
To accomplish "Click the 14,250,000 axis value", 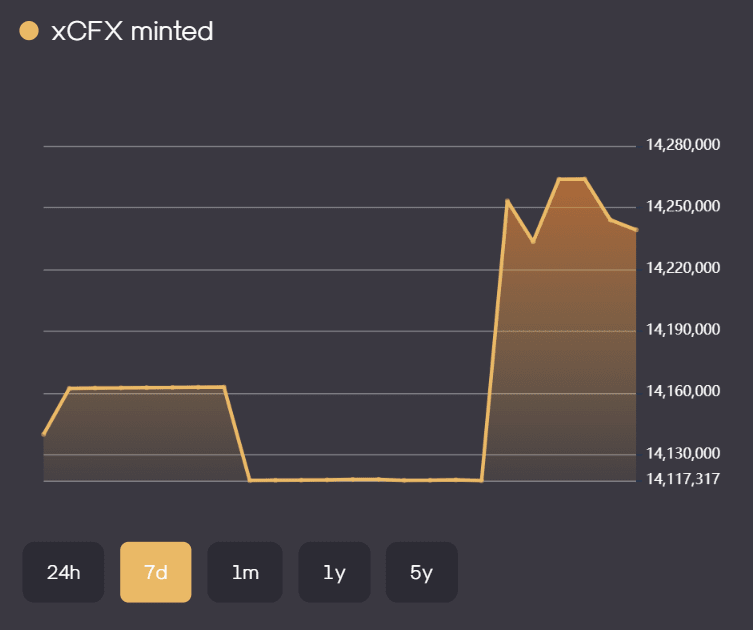I will click(682, 206).
